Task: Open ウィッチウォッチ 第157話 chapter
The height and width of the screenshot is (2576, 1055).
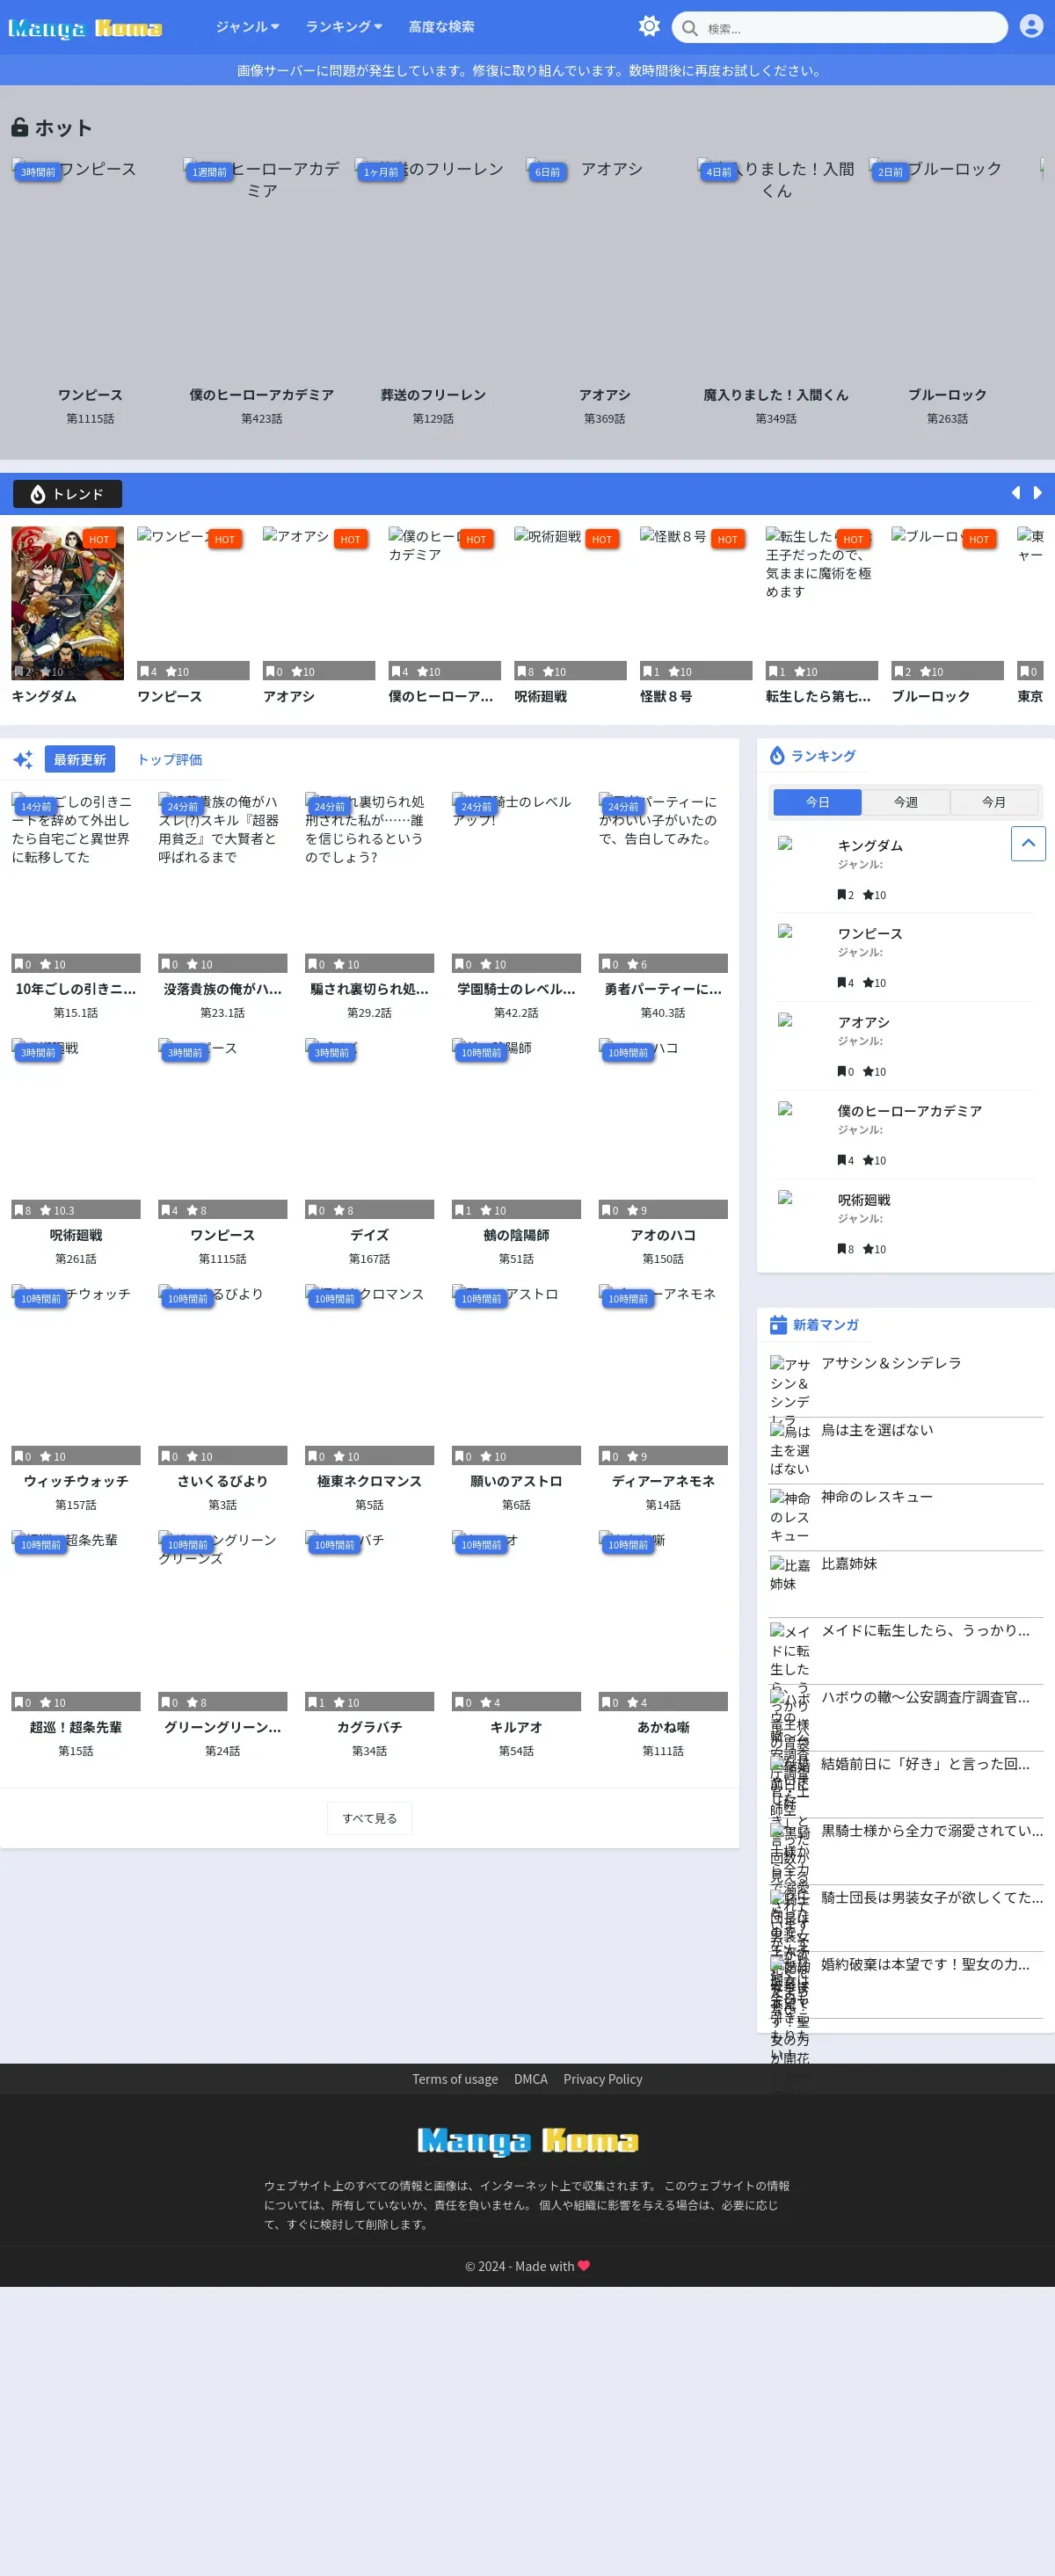Action: click(x=76, y=1505)
